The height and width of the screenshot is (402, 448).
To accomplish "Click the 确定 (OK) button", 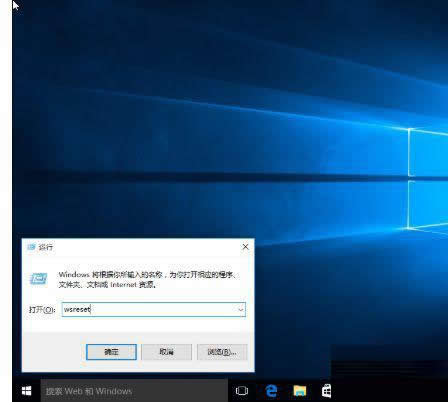I will click(111, 352).
